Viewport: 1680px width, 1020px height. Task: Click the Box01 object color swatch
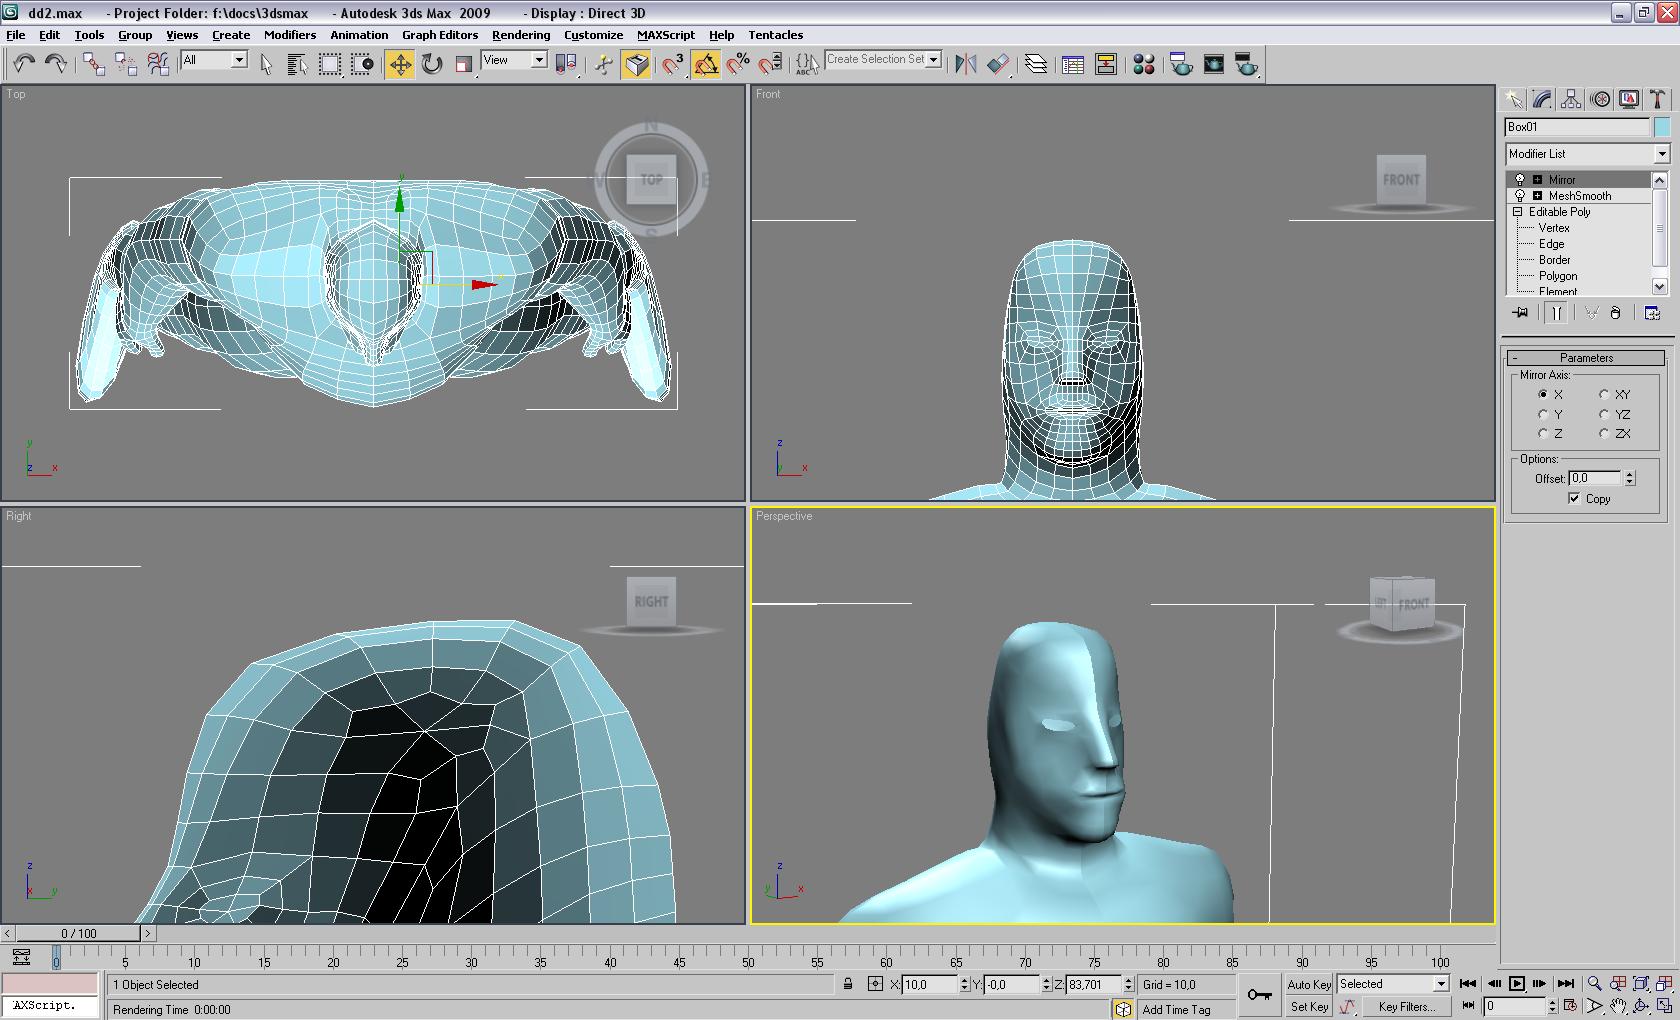point(1662,127)
